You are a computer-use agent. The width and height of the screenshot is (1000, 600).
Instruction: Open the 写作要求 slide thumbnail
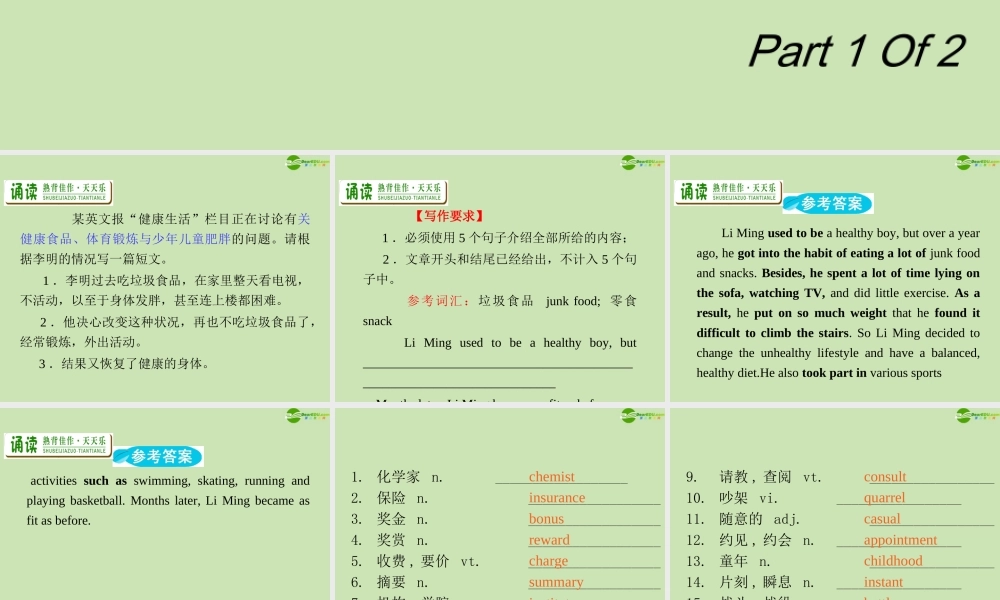pos(500,278)
